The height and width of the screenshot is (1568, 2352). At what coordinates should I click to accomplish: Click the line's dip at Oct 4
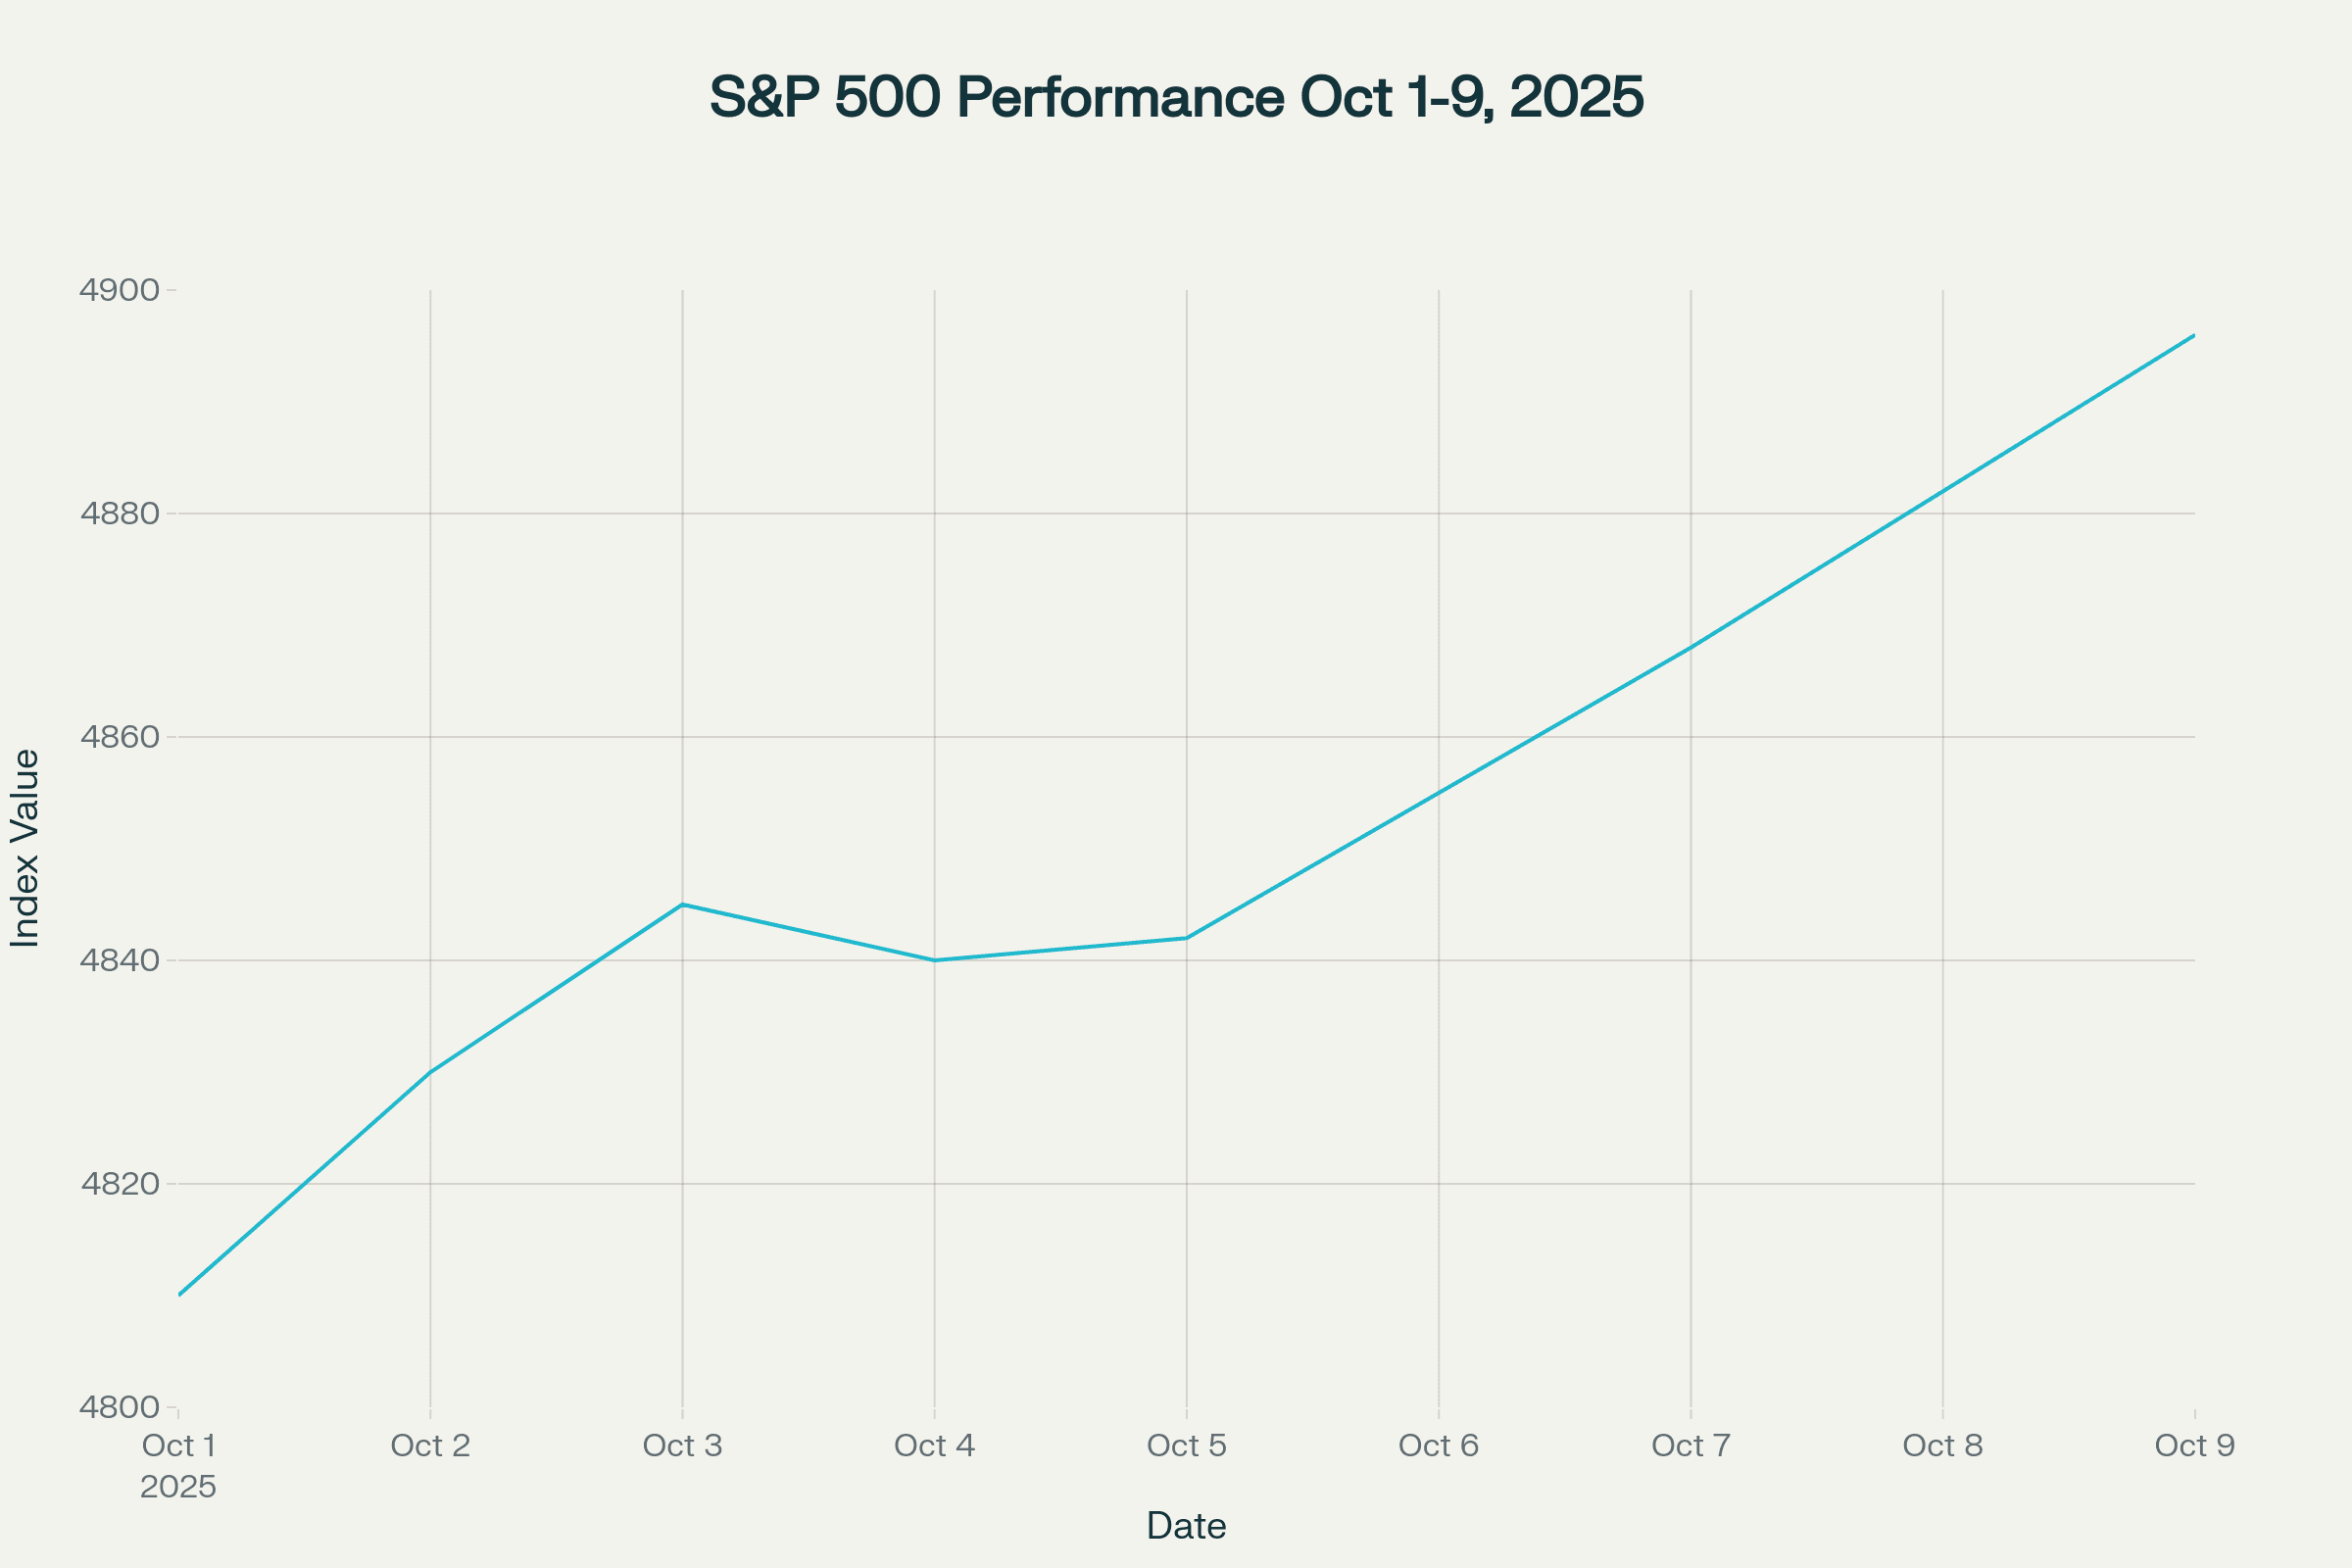pyautogui.click(x=934, y=961)
